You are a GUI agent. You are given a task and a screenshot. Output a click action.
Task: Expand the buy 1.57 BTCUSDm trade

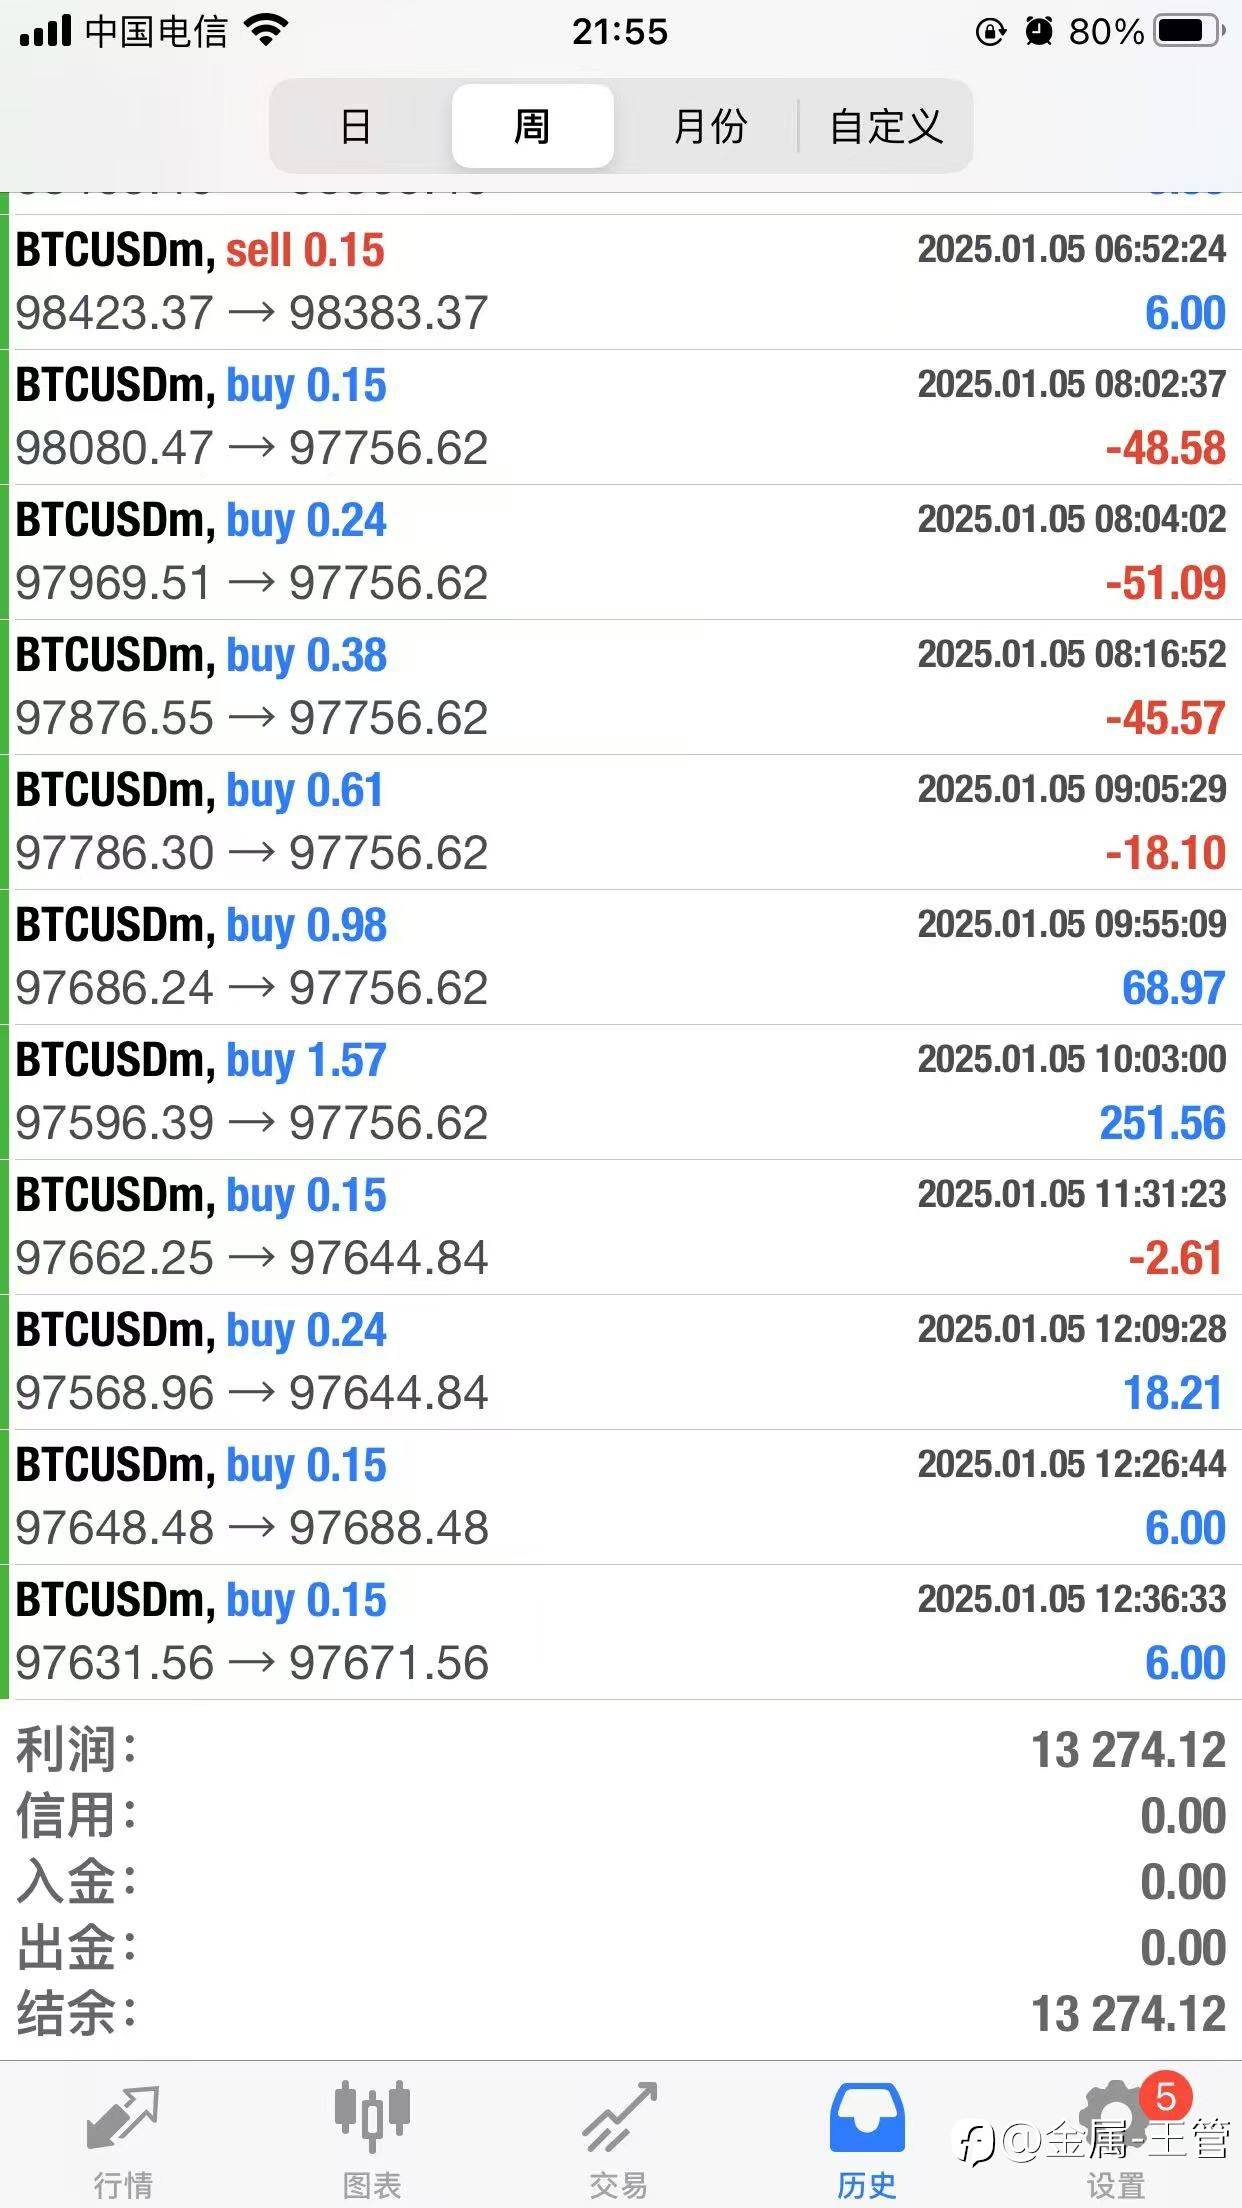[620, 1092]
